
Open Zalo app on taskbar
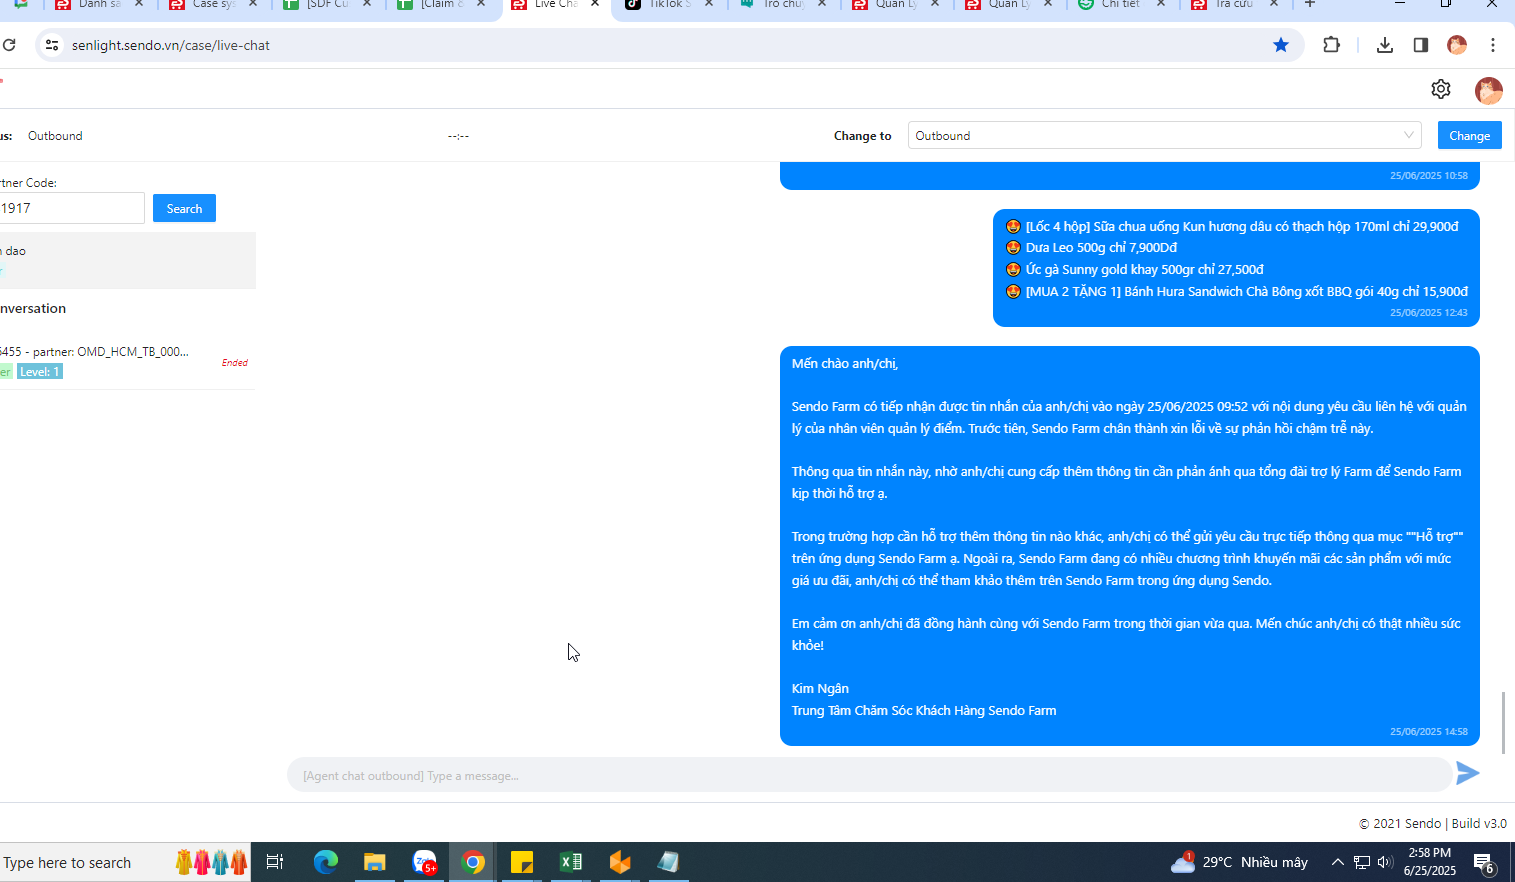point(424,862)
